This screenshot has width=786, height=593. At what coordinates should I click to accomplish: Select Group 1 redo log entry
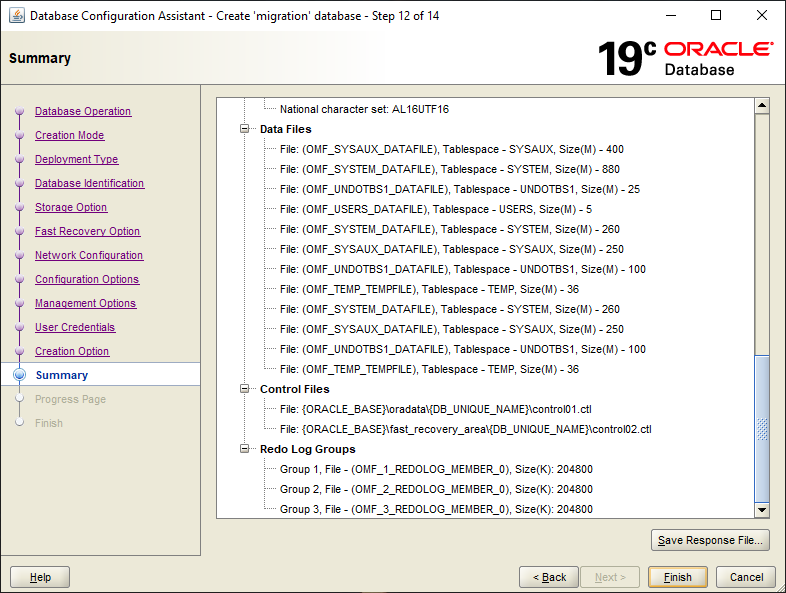436,469
